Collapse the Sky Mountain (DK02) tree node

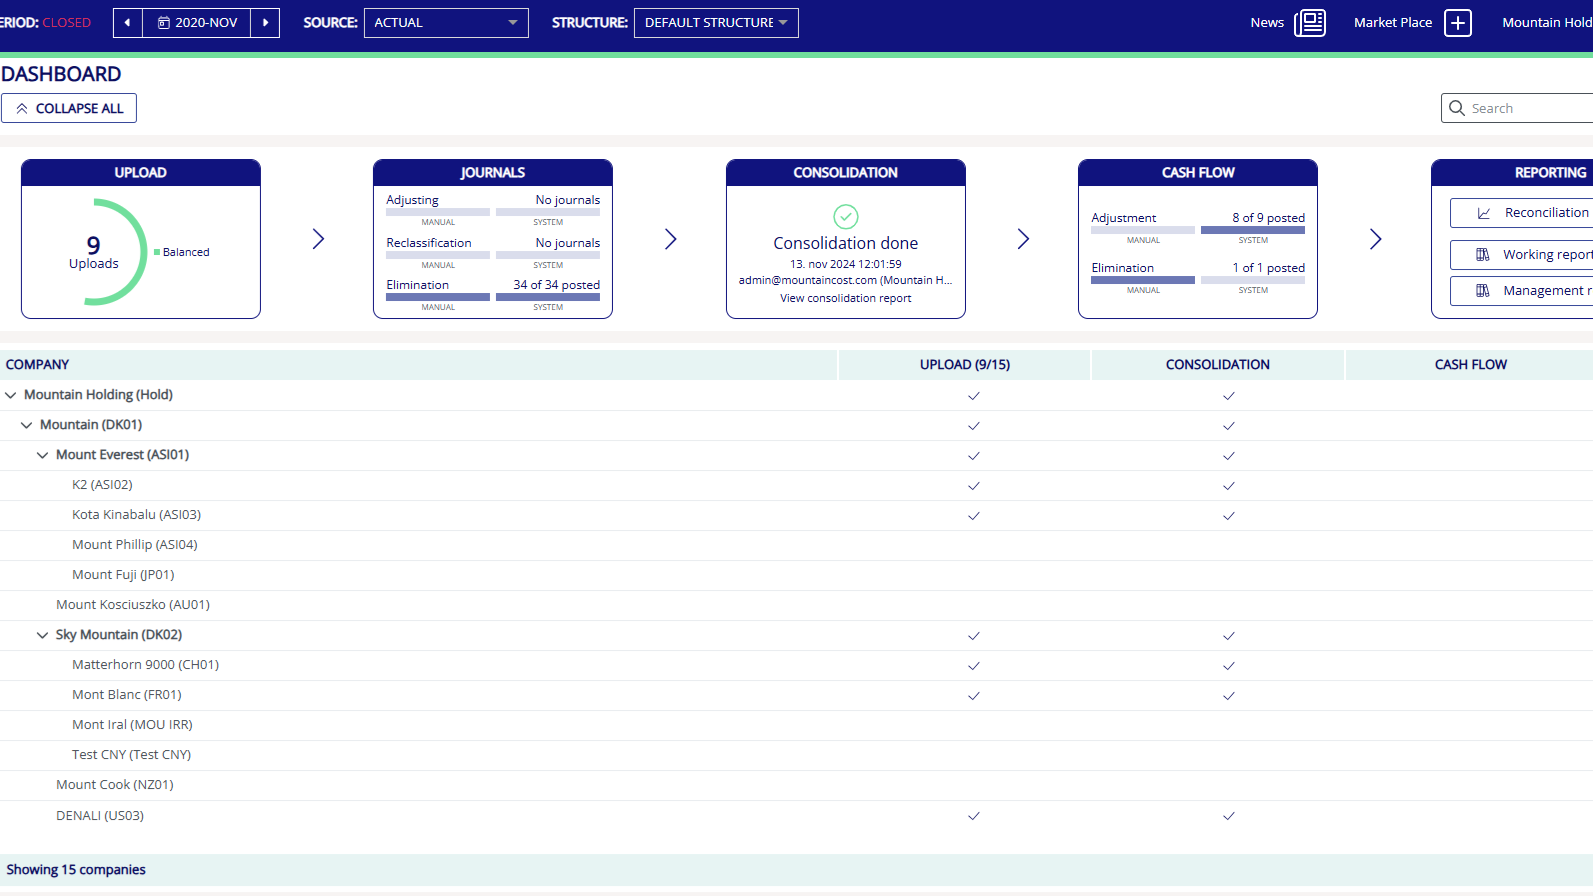42,635
